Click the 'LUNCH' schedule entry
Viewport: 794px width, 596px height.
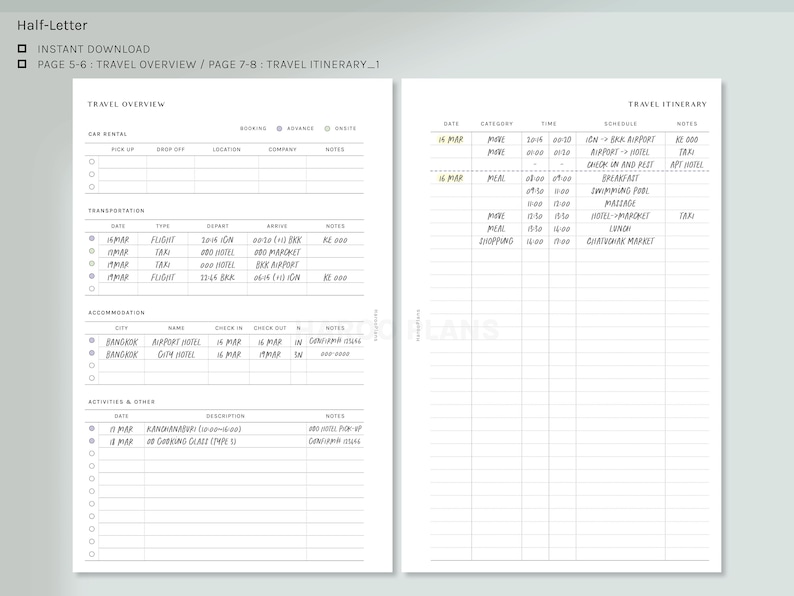pyautogui.click(x=620, y=229)
